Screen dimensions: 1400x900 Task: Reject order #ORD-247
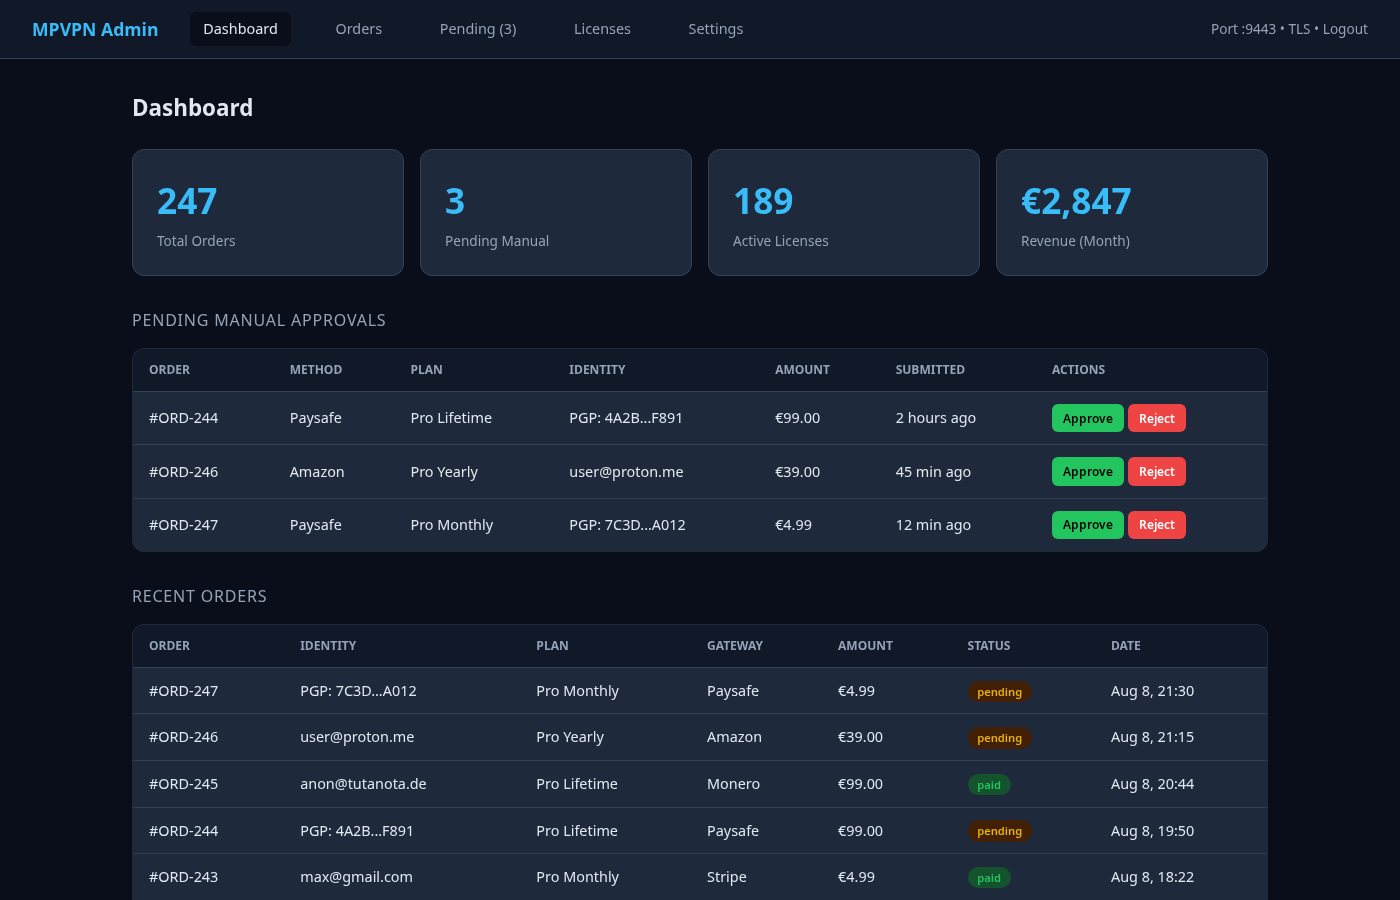tap(1157, 525)
